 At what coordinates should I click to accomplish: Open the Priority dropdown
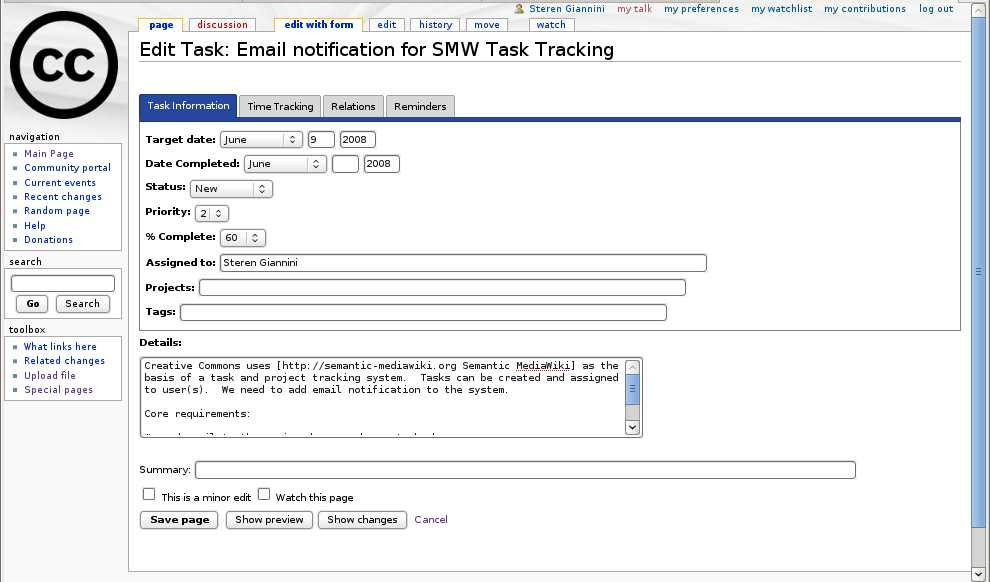coord(212,213)
